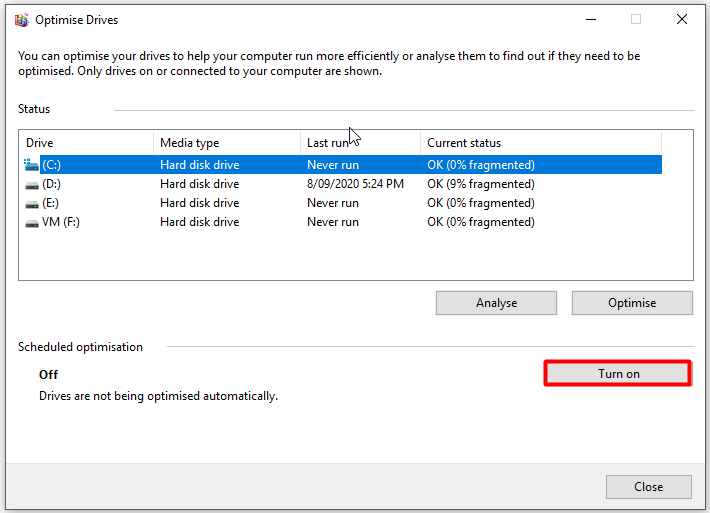Click the Optimise button
This screenshot has width=710, height=513.
point(632,303)
